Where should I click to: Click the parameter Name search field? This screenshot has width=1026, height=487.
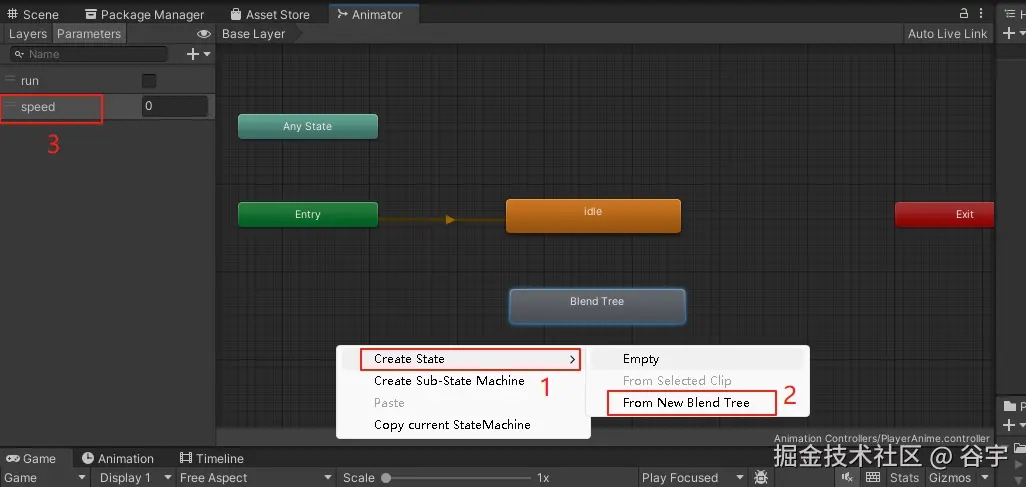pos(90,54)
